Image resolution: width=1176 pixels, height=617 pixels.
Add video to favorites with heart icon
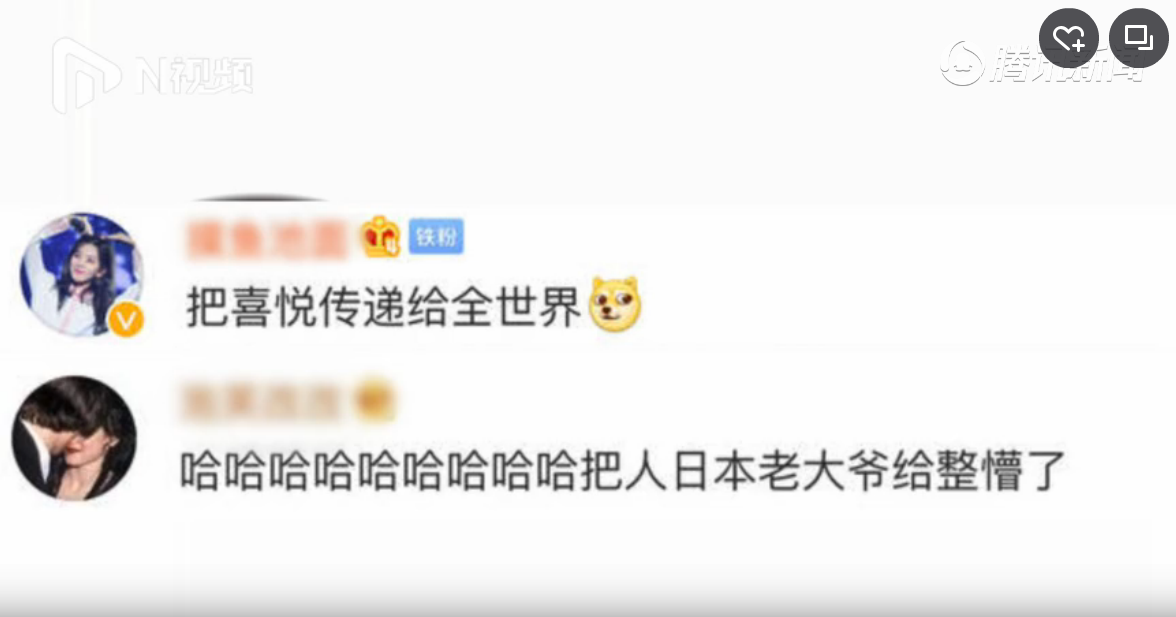pos(1069,38)
